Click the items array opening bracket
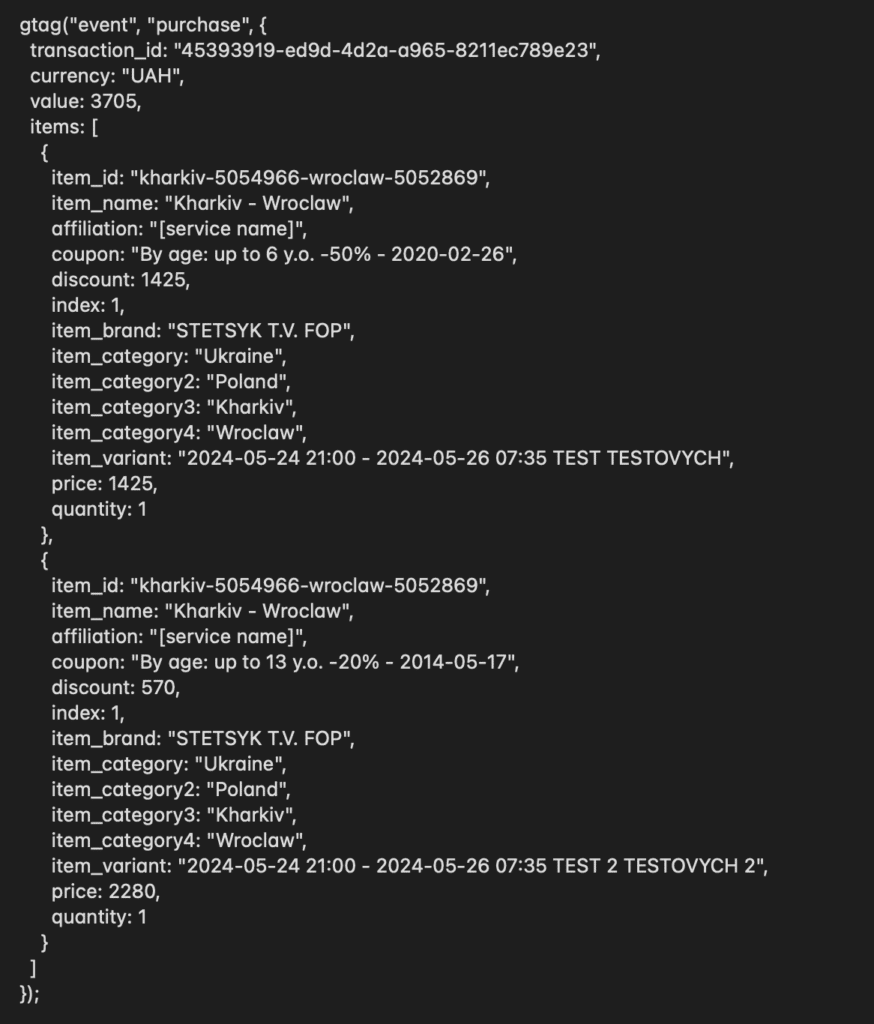Viewport: 874px width, 1024px height. click(95, 127)
